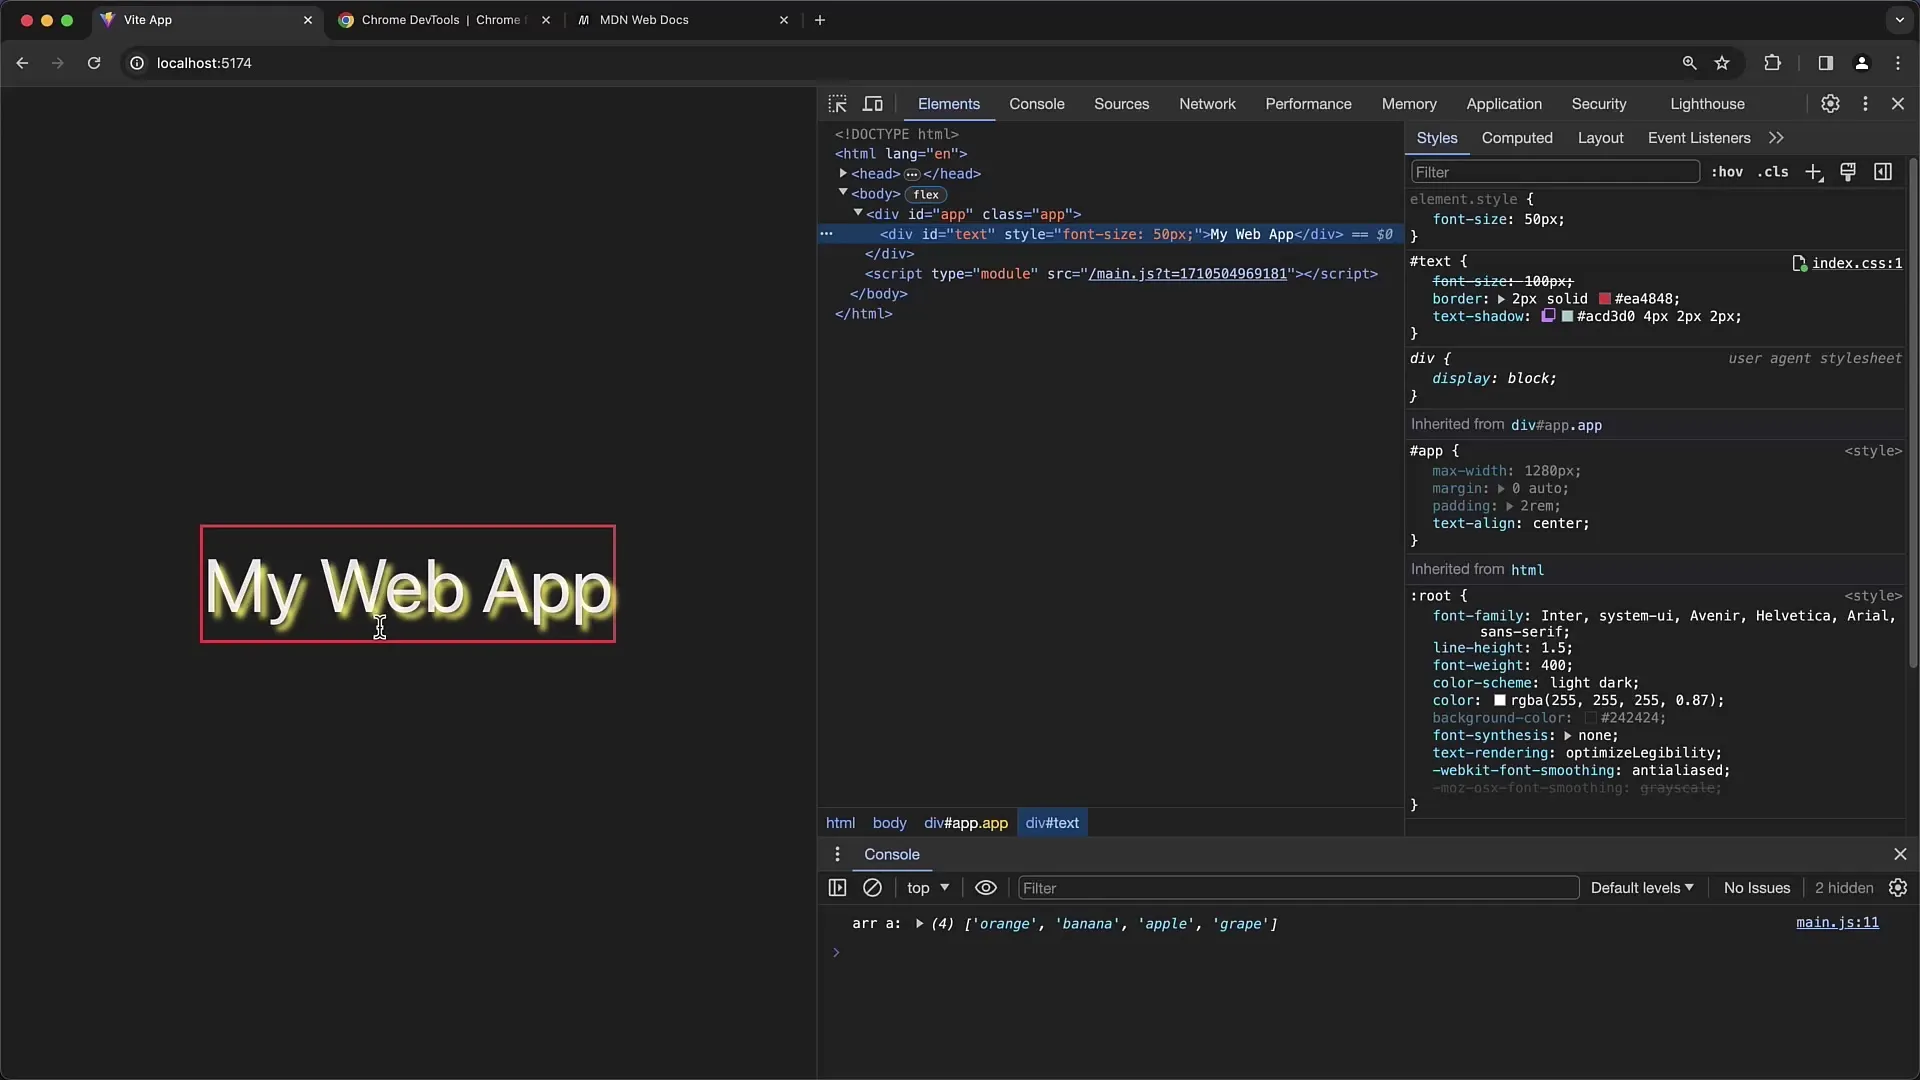Click the Computed styles tab
This screenshot has height=1080, width=1920.
1516,137
